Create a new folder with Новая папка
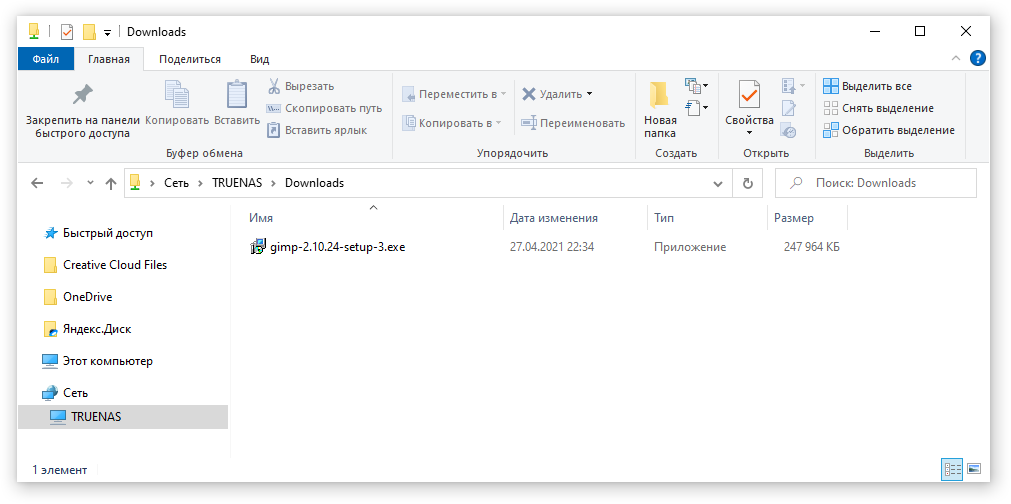Screen dimensions: 1011x504 coord(660,110)
